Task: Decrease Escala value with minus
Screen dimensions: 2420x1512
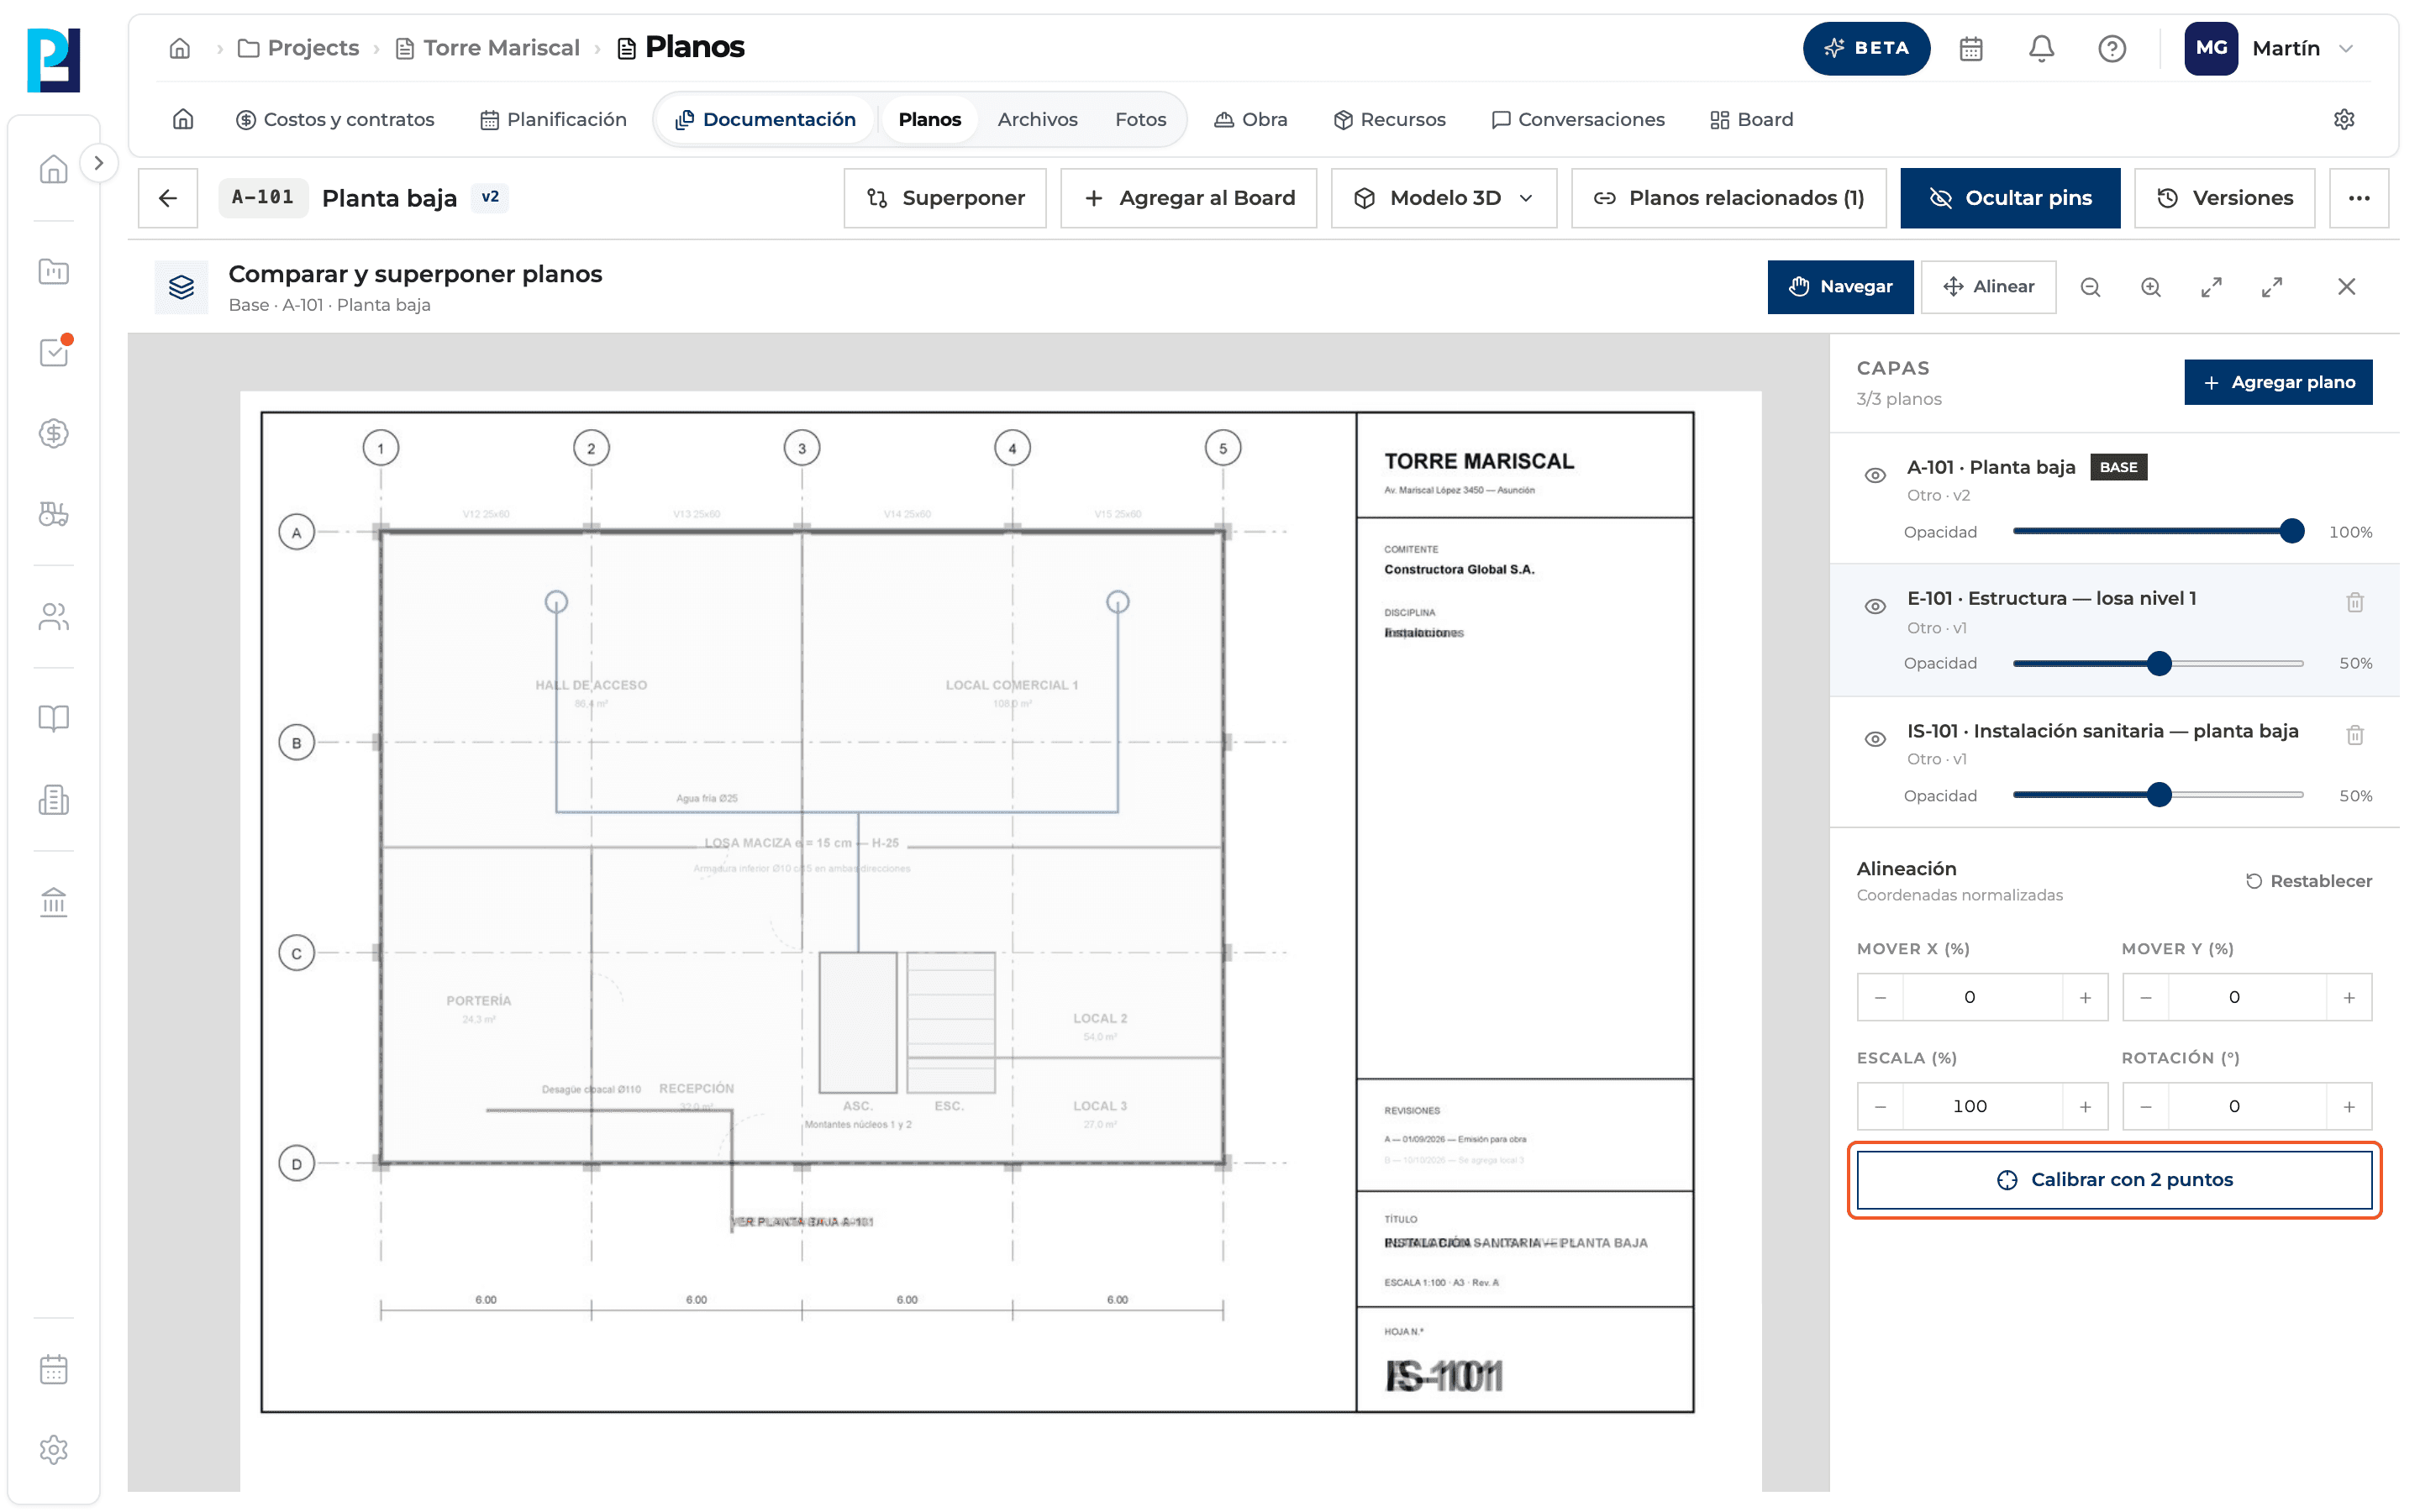Action: point(1880,1106)
